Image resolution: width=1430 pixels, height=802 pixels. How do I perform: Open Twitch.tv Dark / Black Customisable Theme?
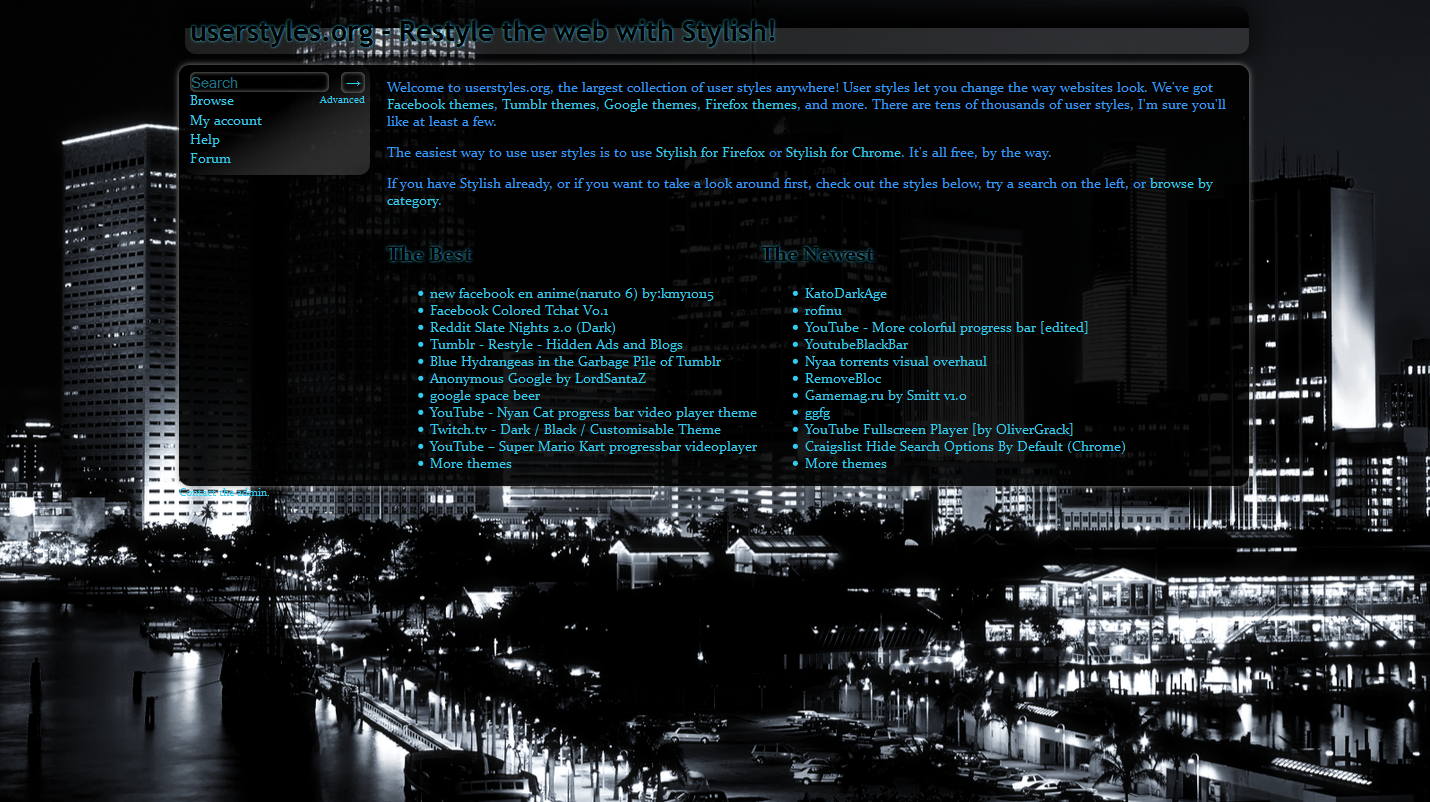(575, 430)
